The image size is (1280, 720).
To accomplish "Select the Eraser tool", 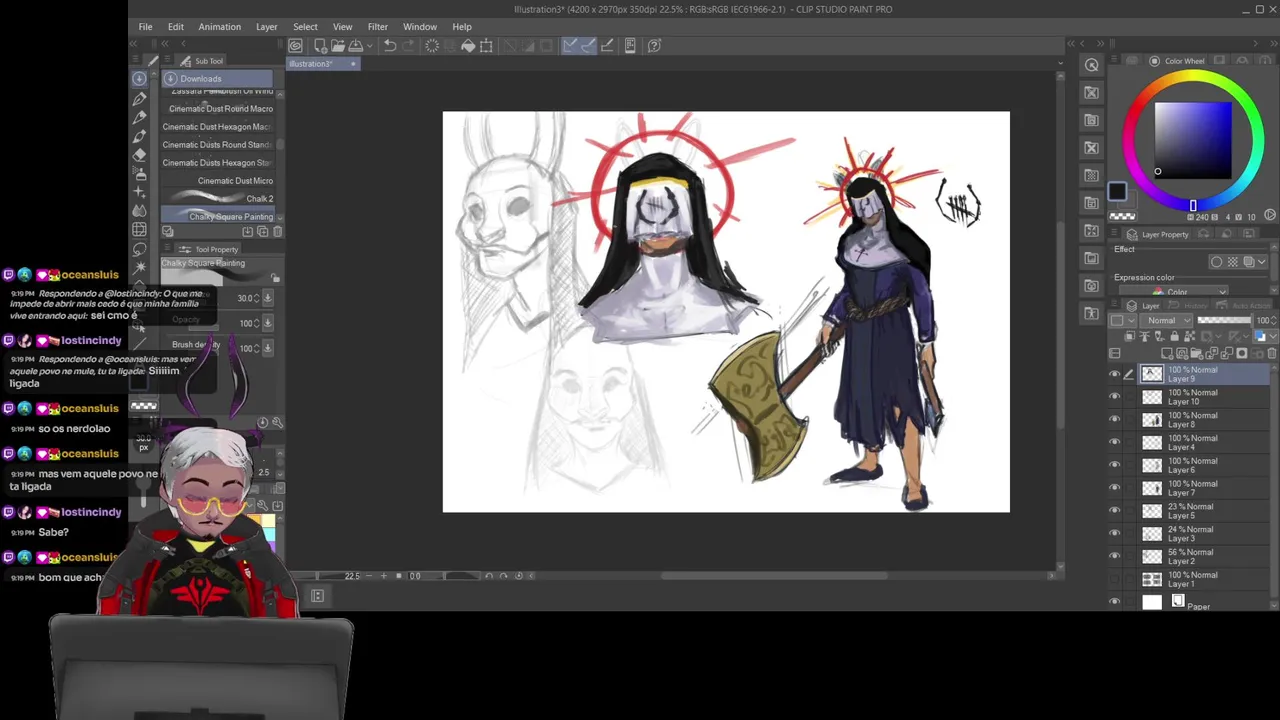I will tap(139, 155).
